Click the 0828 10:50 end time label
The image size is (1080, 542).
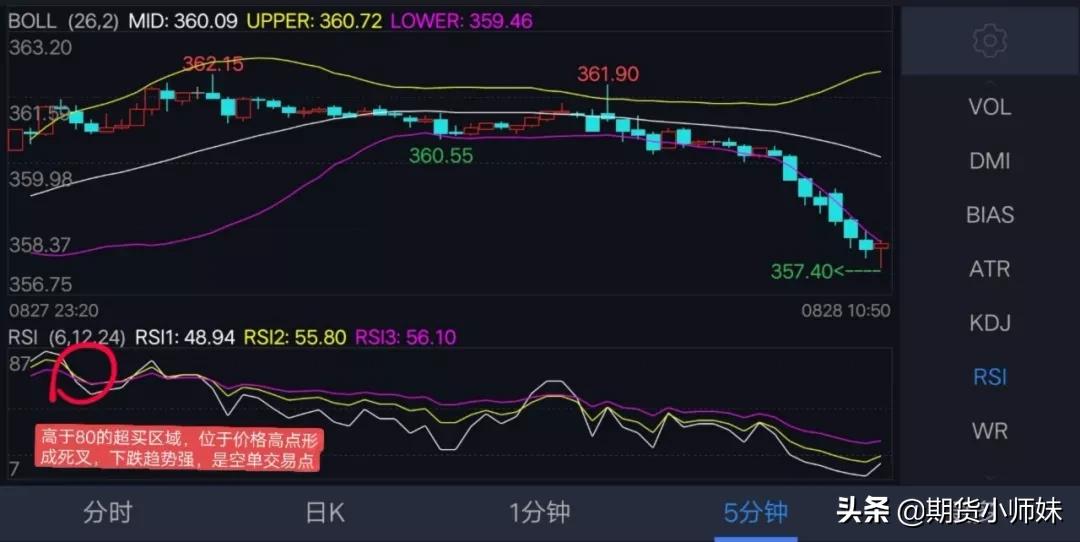(x=846, y=311)
